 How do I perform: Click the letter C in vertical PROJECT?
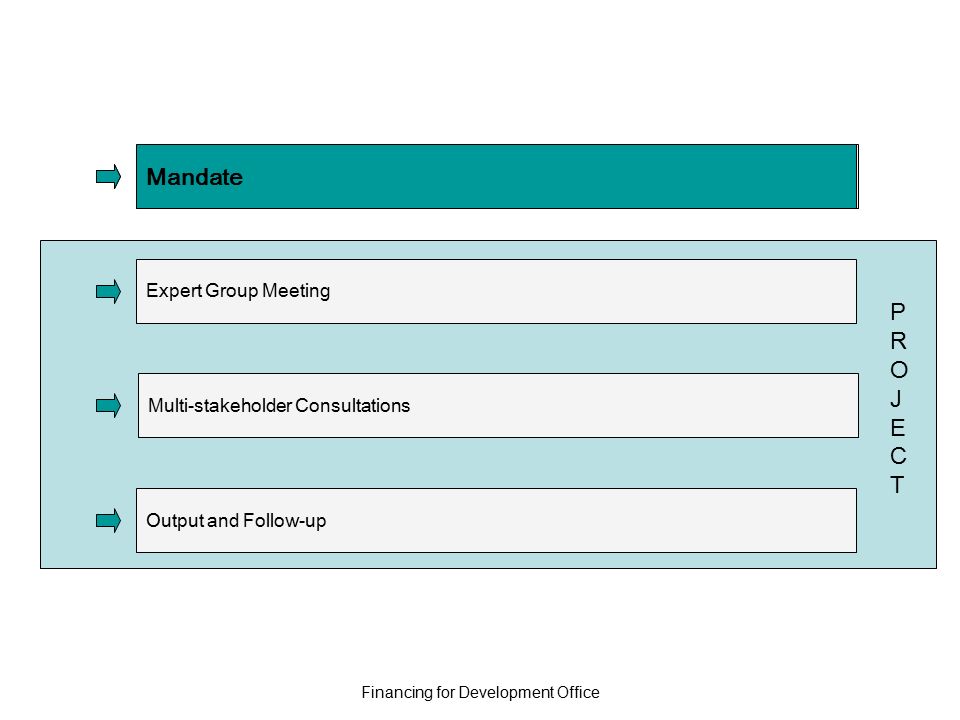tap(898, 456)
